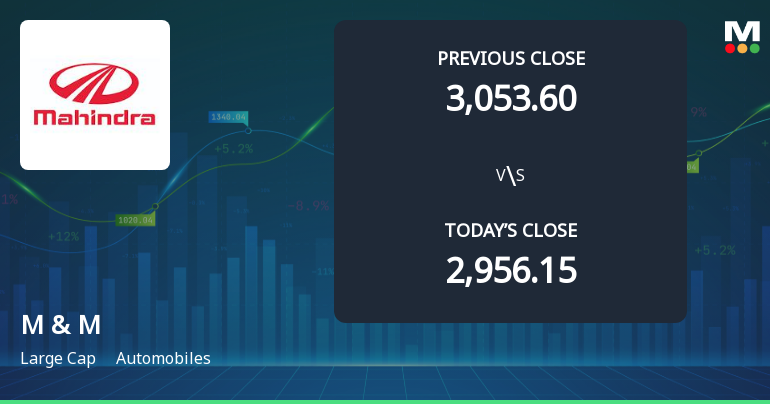Viewport: 770px width, 404px height.
Task: Click the Marketsmojo M logo
Action: click(741, 30)
